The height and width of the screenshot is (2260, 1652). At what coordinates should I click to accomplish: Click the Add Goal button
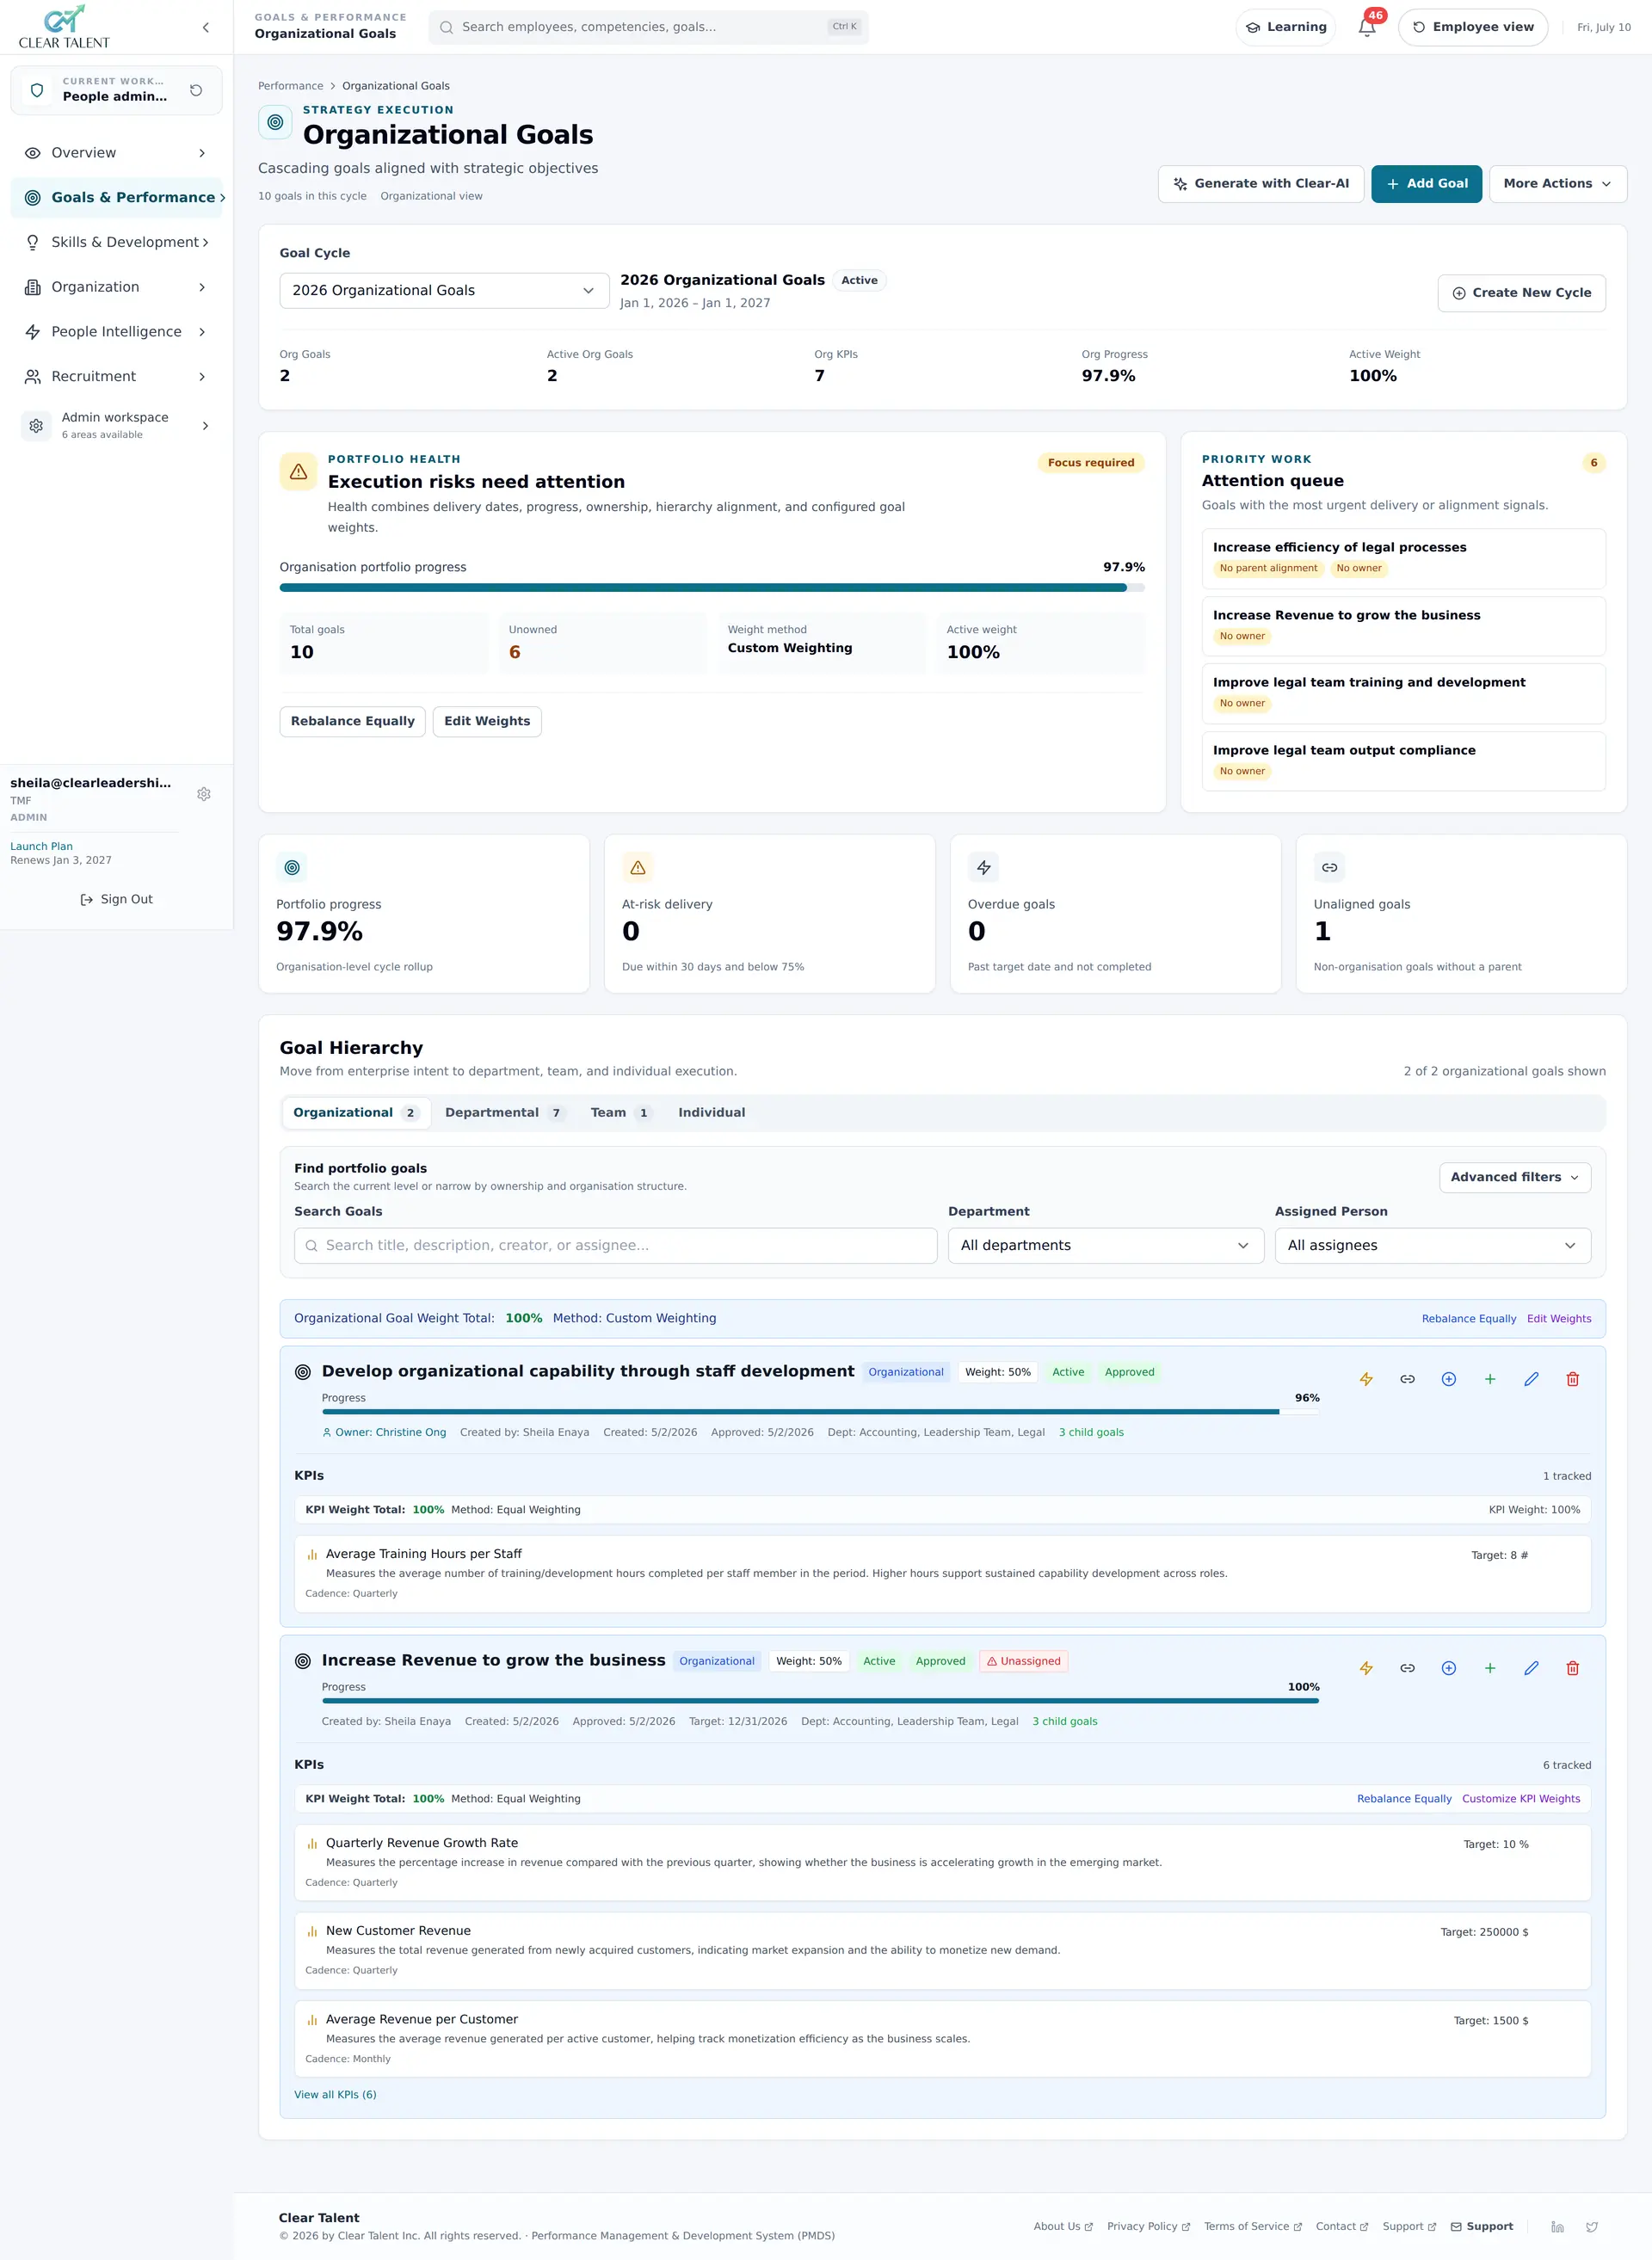click(x=1426, y=184)
